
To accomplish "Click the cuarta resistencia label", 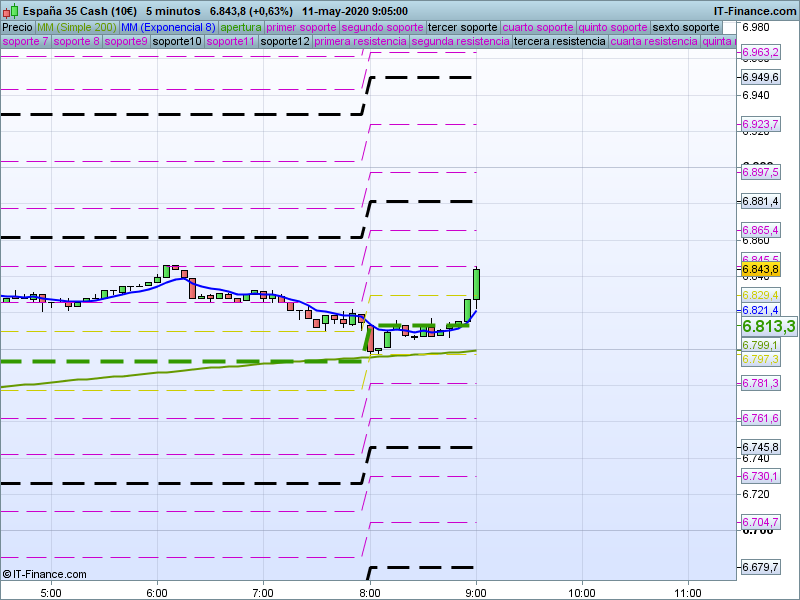I will 653,42.
